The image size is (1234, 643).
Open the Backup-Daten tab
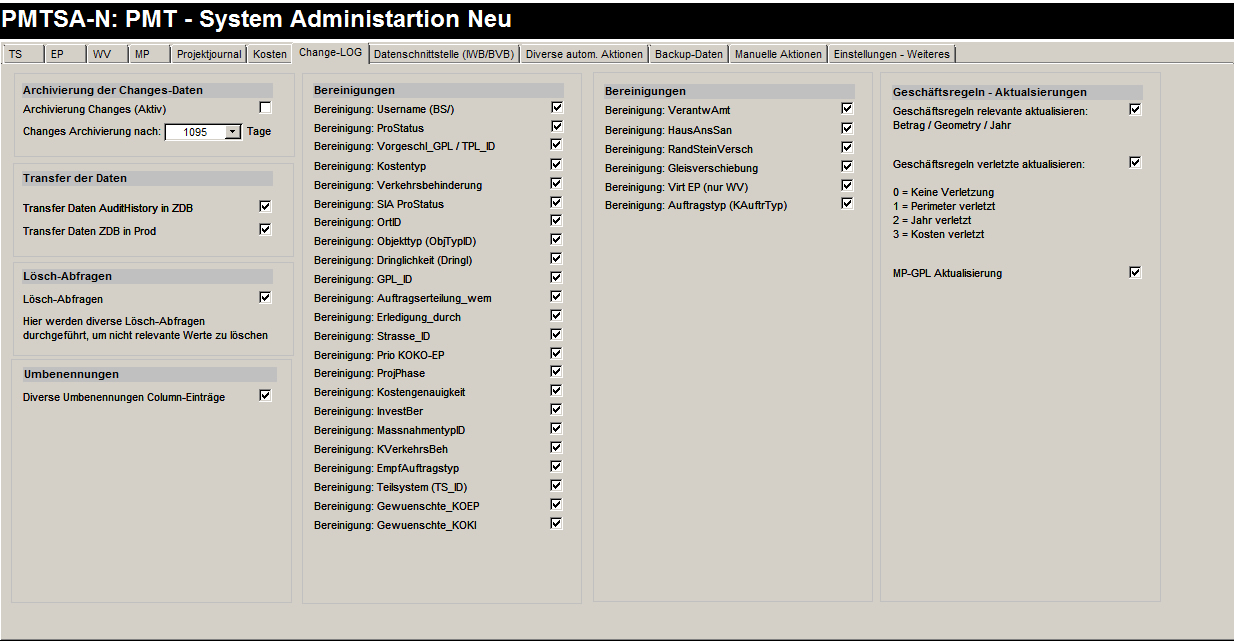pos(689,54)
